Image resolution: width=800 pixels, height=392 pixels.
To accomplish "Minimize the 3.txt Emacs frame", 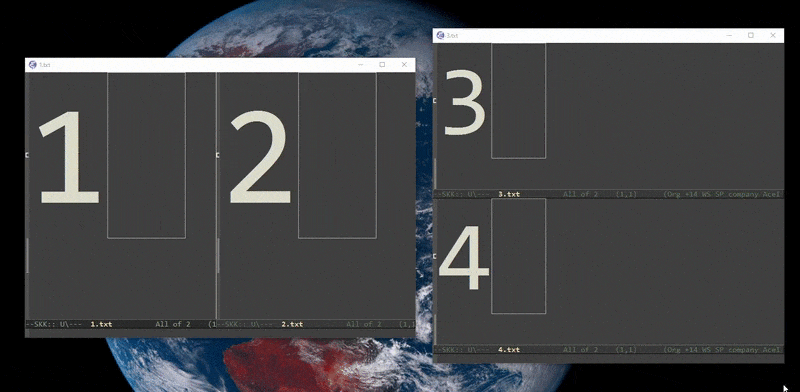I will point(729,35).
